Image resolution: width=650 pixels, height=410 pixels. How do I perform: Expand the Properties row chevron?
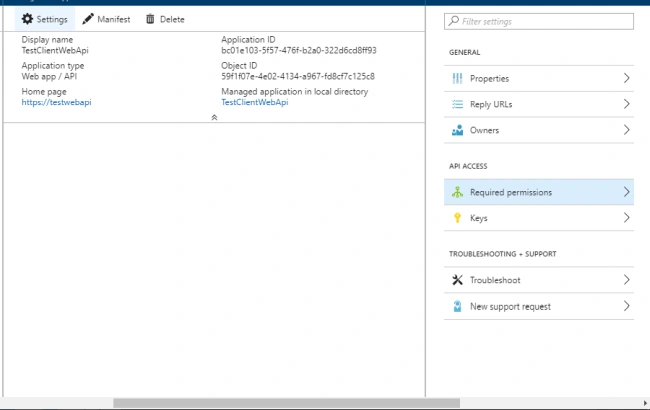click(626, 78)
